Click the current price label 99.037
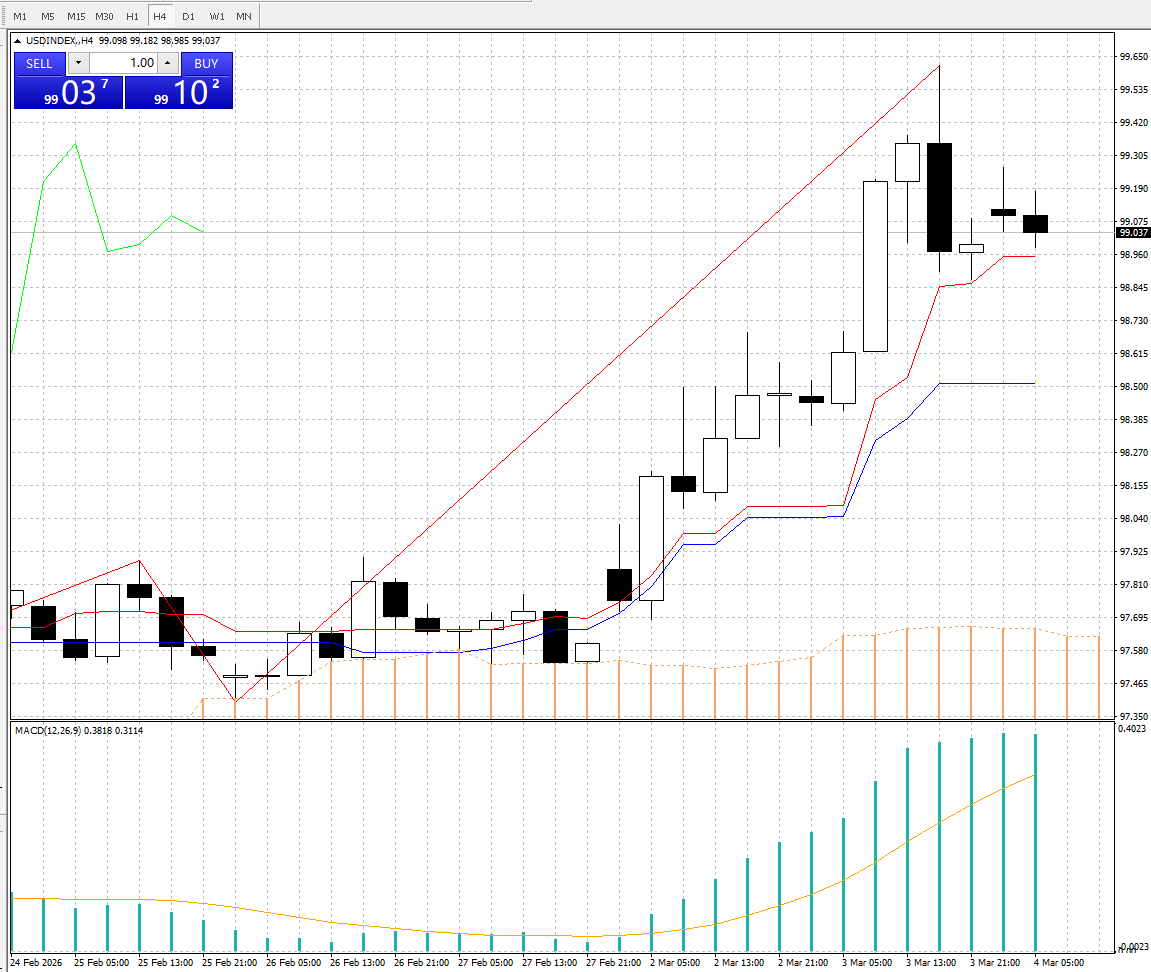1151x972 pixels. [x=1131, y=233]
